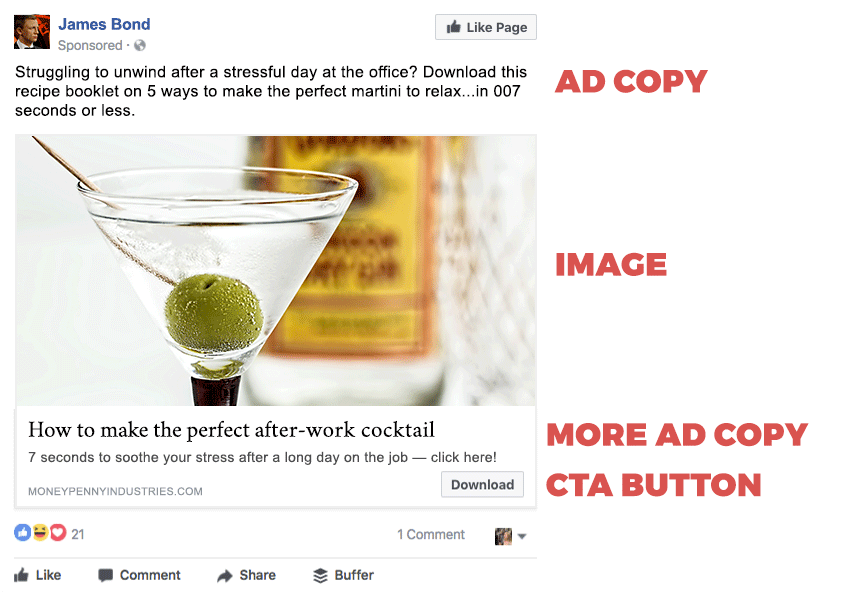The height and width of the screenshot is (592, 864).
Task: Click the laughing face reaction icon
Action: [x=40, y=532]
